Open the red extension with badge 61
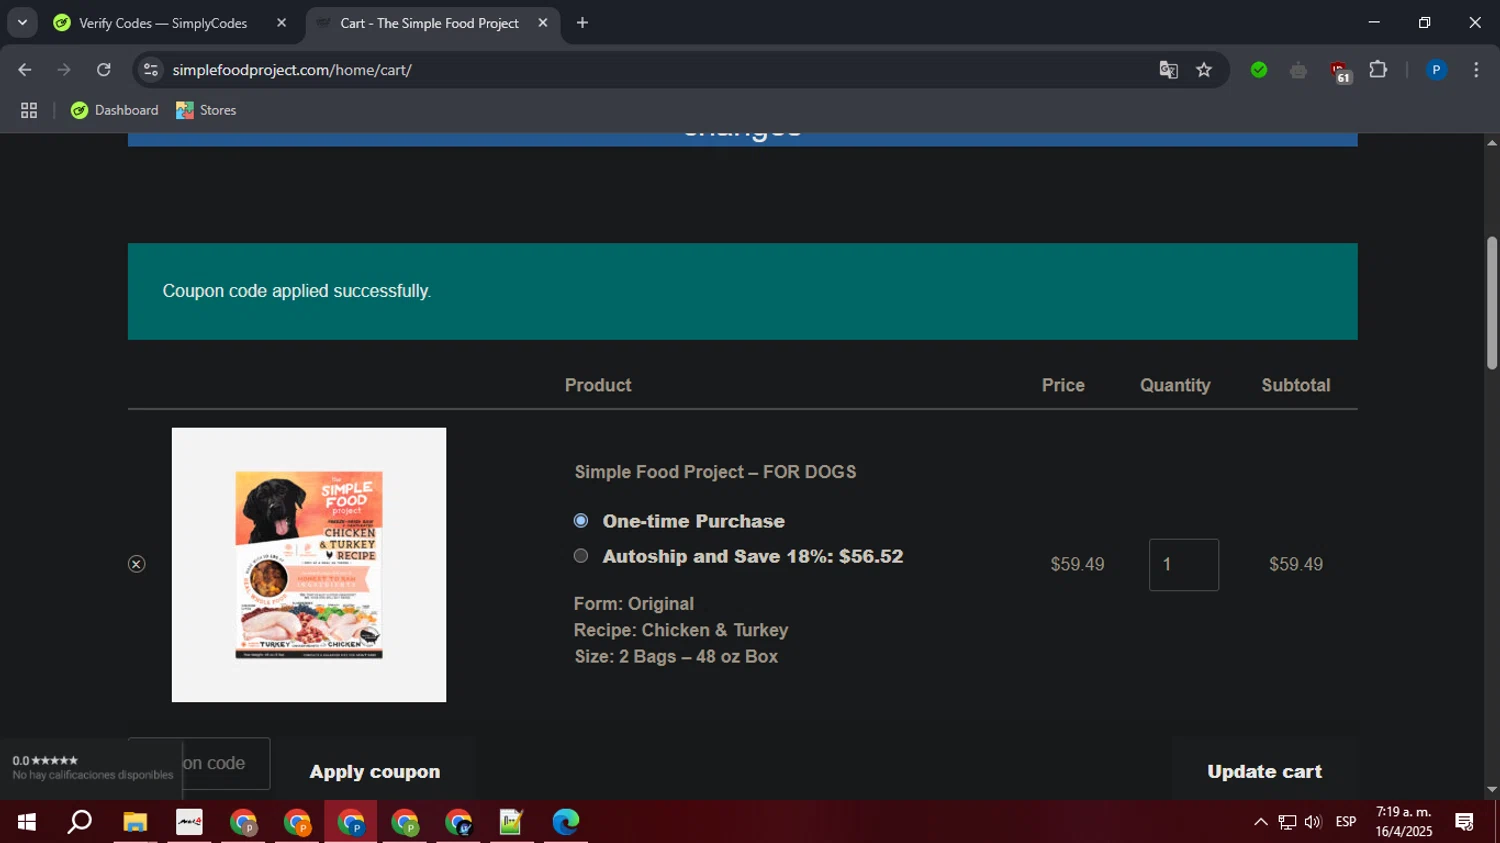Viewport: 1500px width, 843px height. click(1340, 72)
